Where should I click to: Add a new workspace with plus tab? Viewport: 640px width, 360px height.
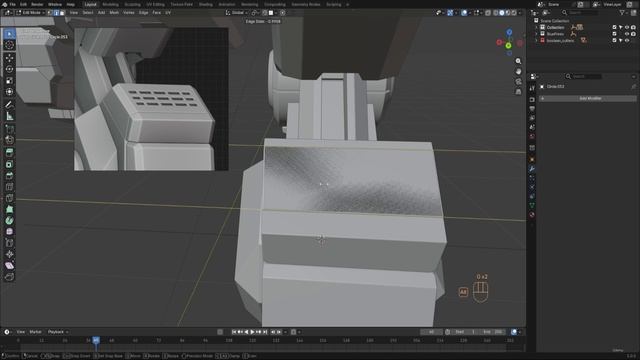[x=347, y=4]
